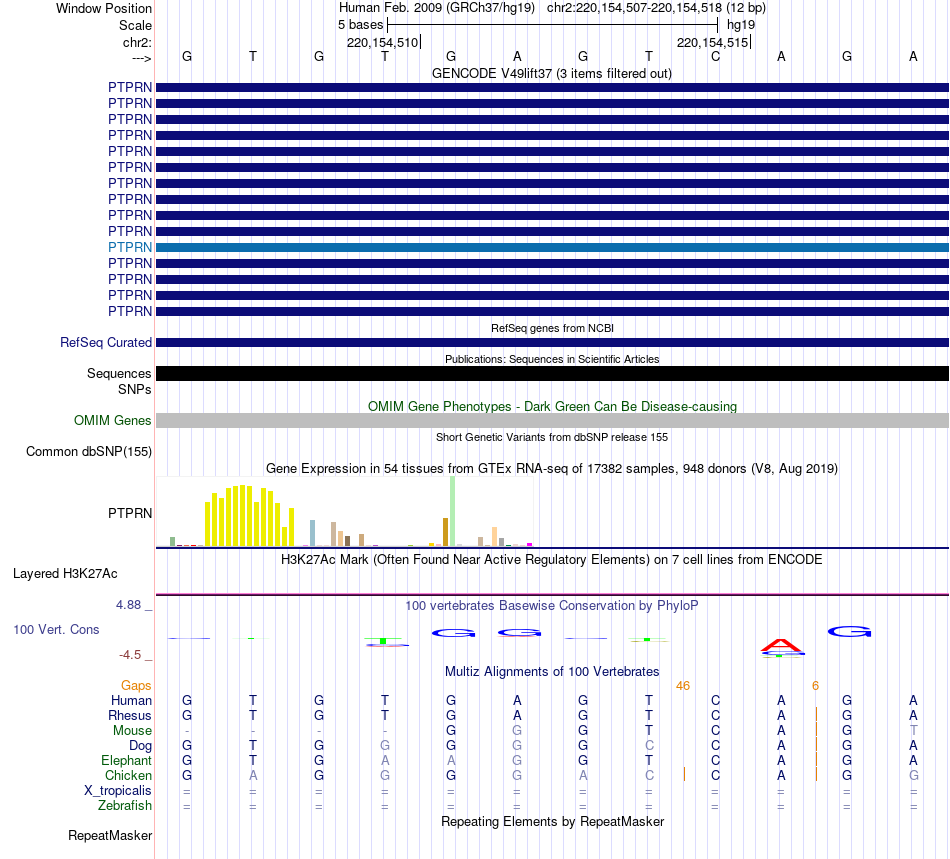The height and width of the screenshot is (859, 950).
Task: Click the '--->' base sequence direction arrow
Action: tap(141, 58)
